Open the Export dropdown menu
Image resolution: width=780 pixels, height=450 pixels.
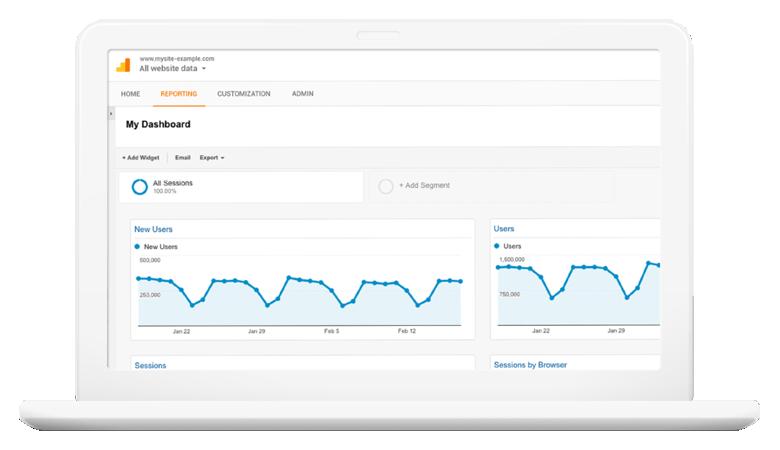(212, 158)
